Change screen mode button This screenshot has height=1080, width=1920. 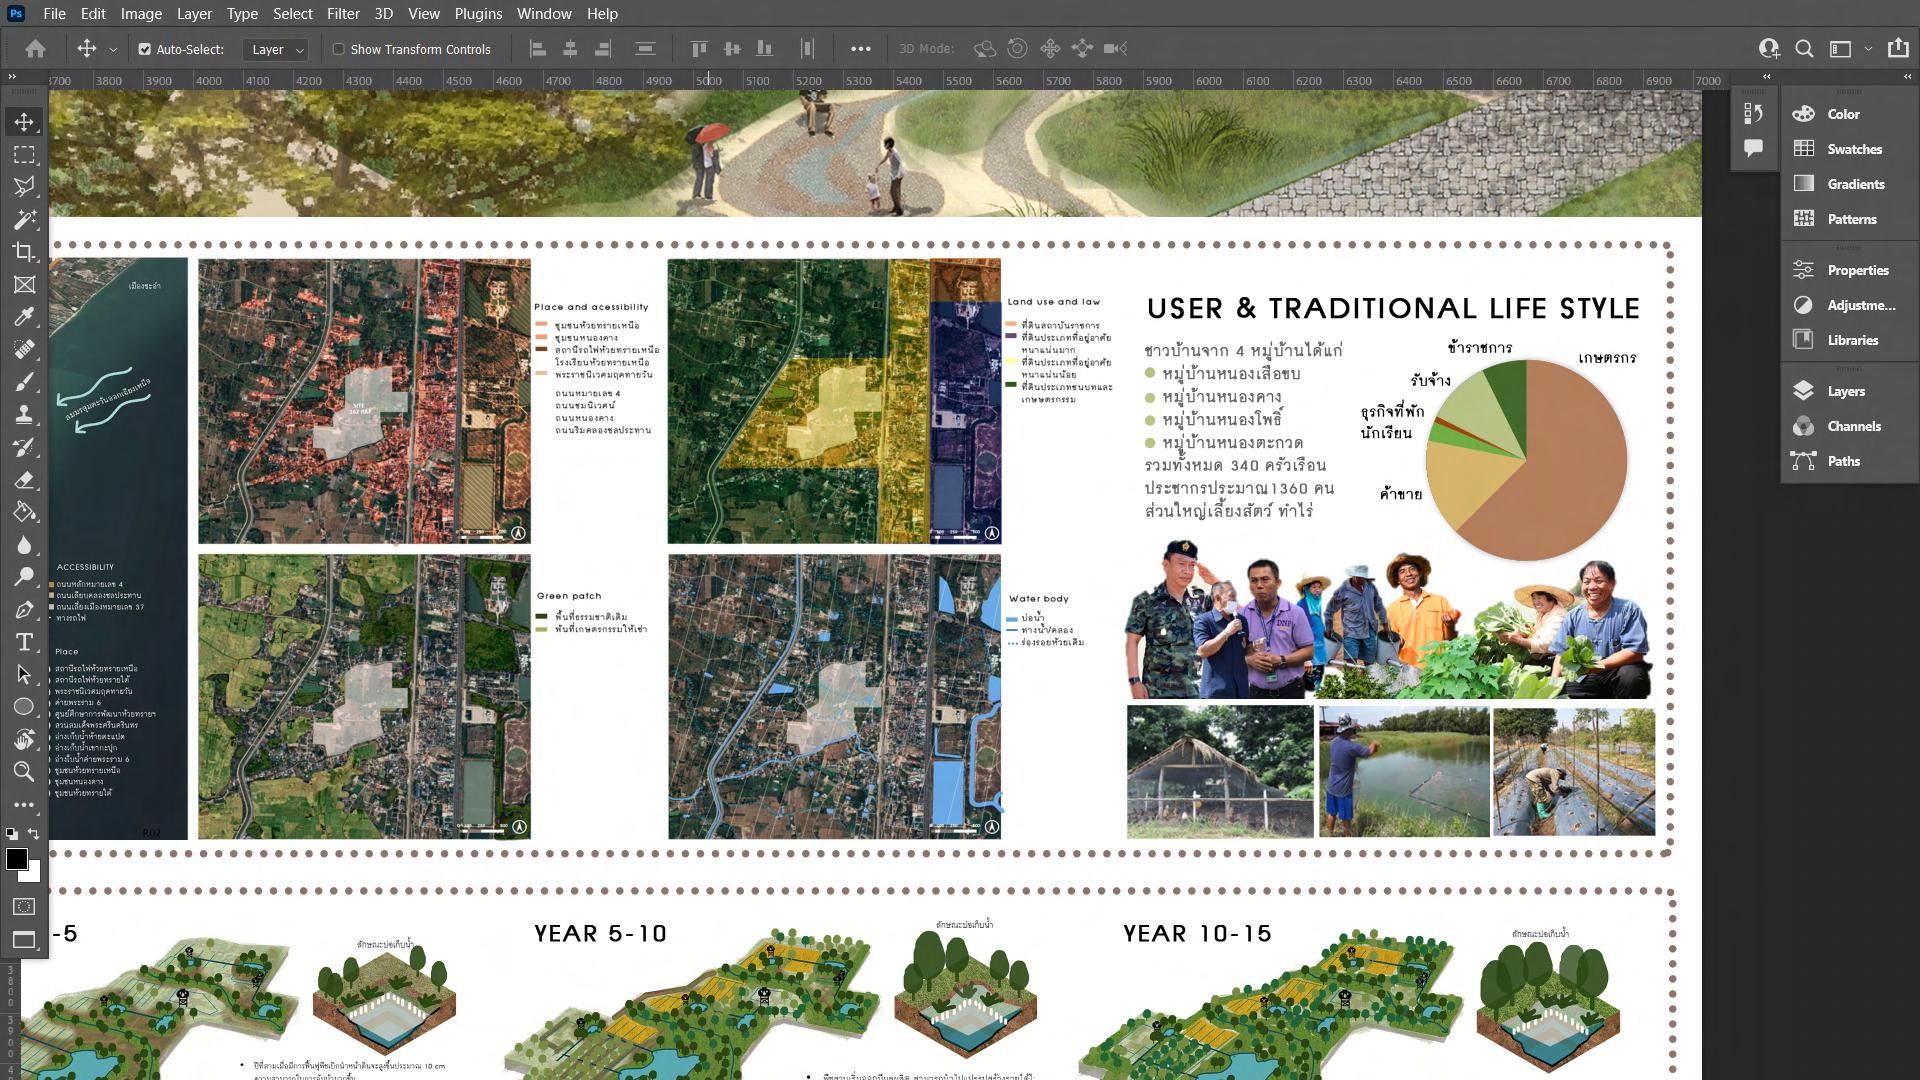[x=24, y=940]
